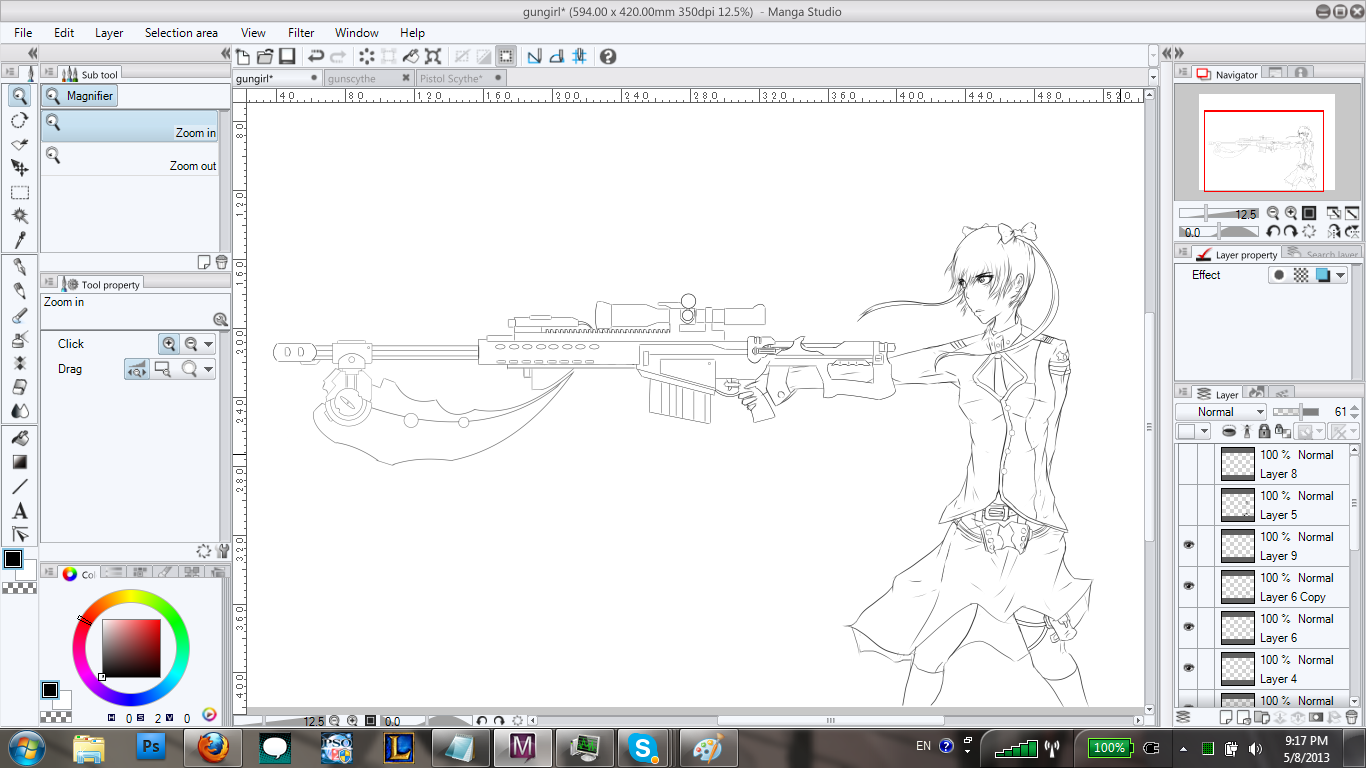
Task: Select the Zoom out sub tool
Action: [130, 159]
